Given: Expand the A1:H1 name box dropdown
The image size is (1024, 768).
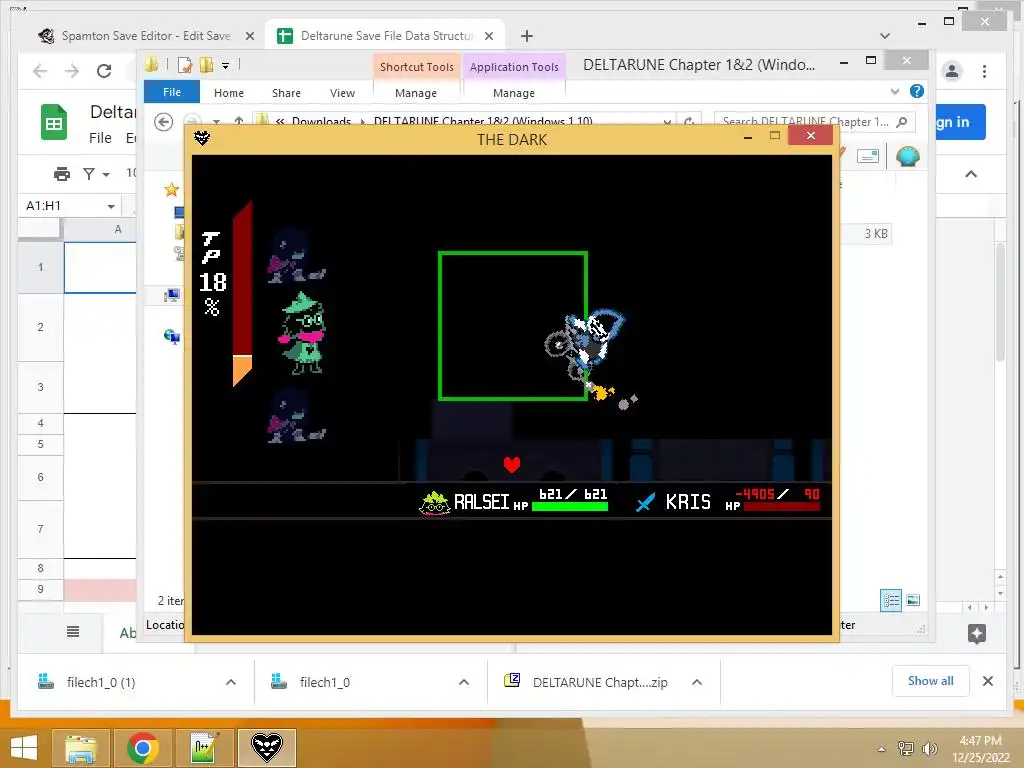Looking at the screenshot, I should pyautogui.click(x=111, y=206).
